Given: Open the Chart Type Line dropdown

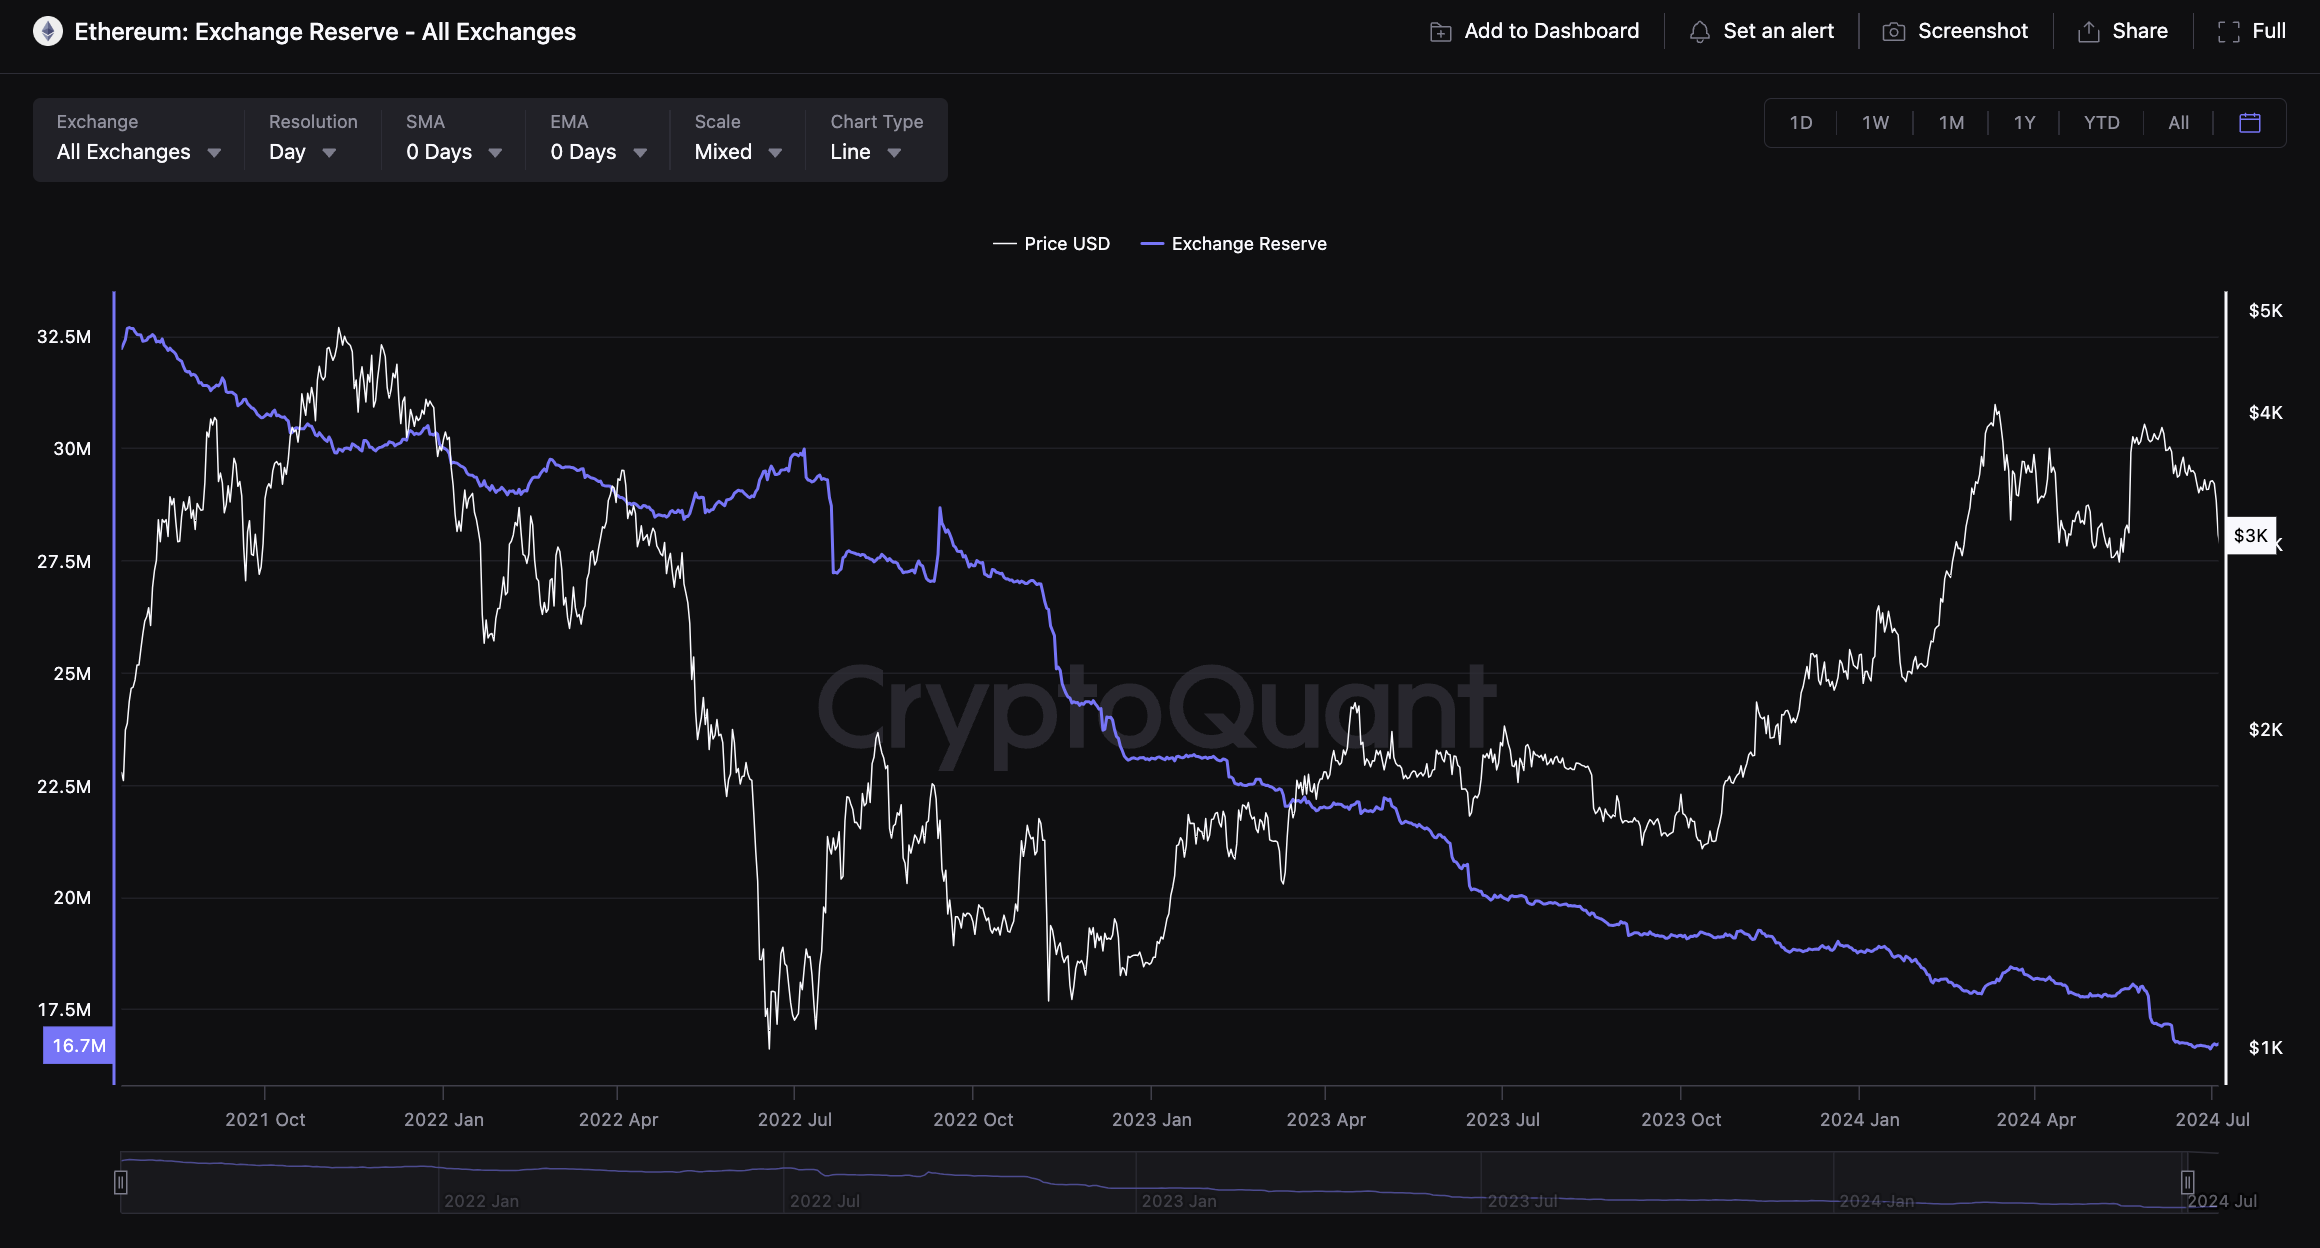Looking at the screenshot, I should tap(865, 152).
